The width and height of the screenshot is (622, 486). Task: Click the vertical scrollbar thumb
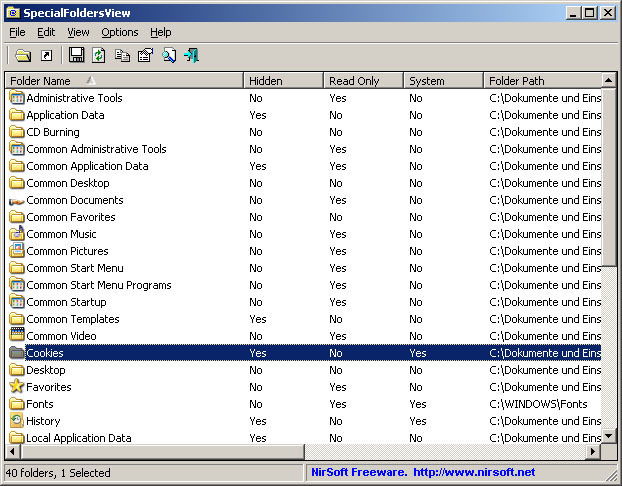coord(609,177)
